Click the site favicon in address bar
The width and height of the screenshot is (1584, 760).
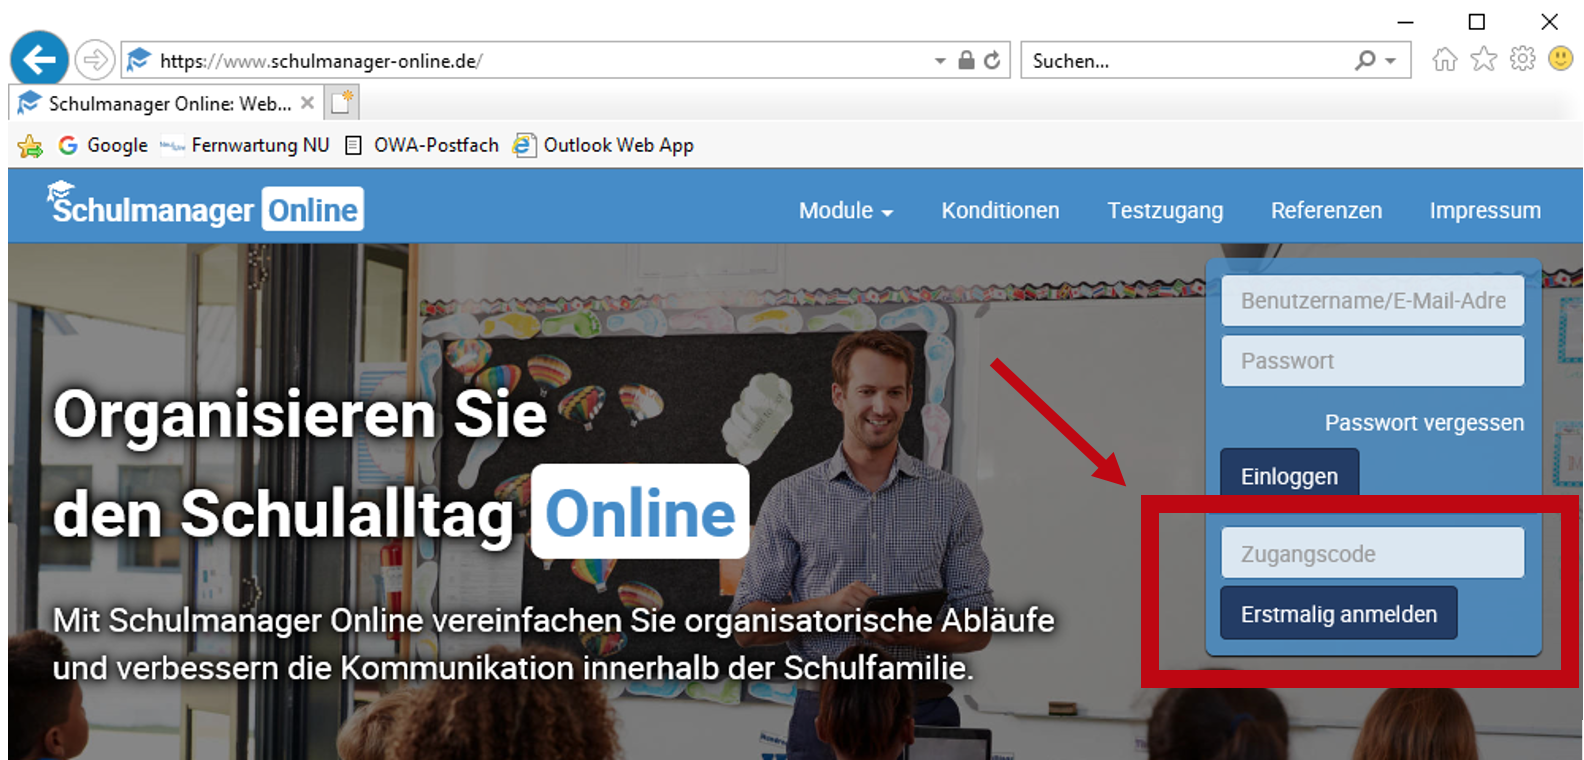[140, 60]
